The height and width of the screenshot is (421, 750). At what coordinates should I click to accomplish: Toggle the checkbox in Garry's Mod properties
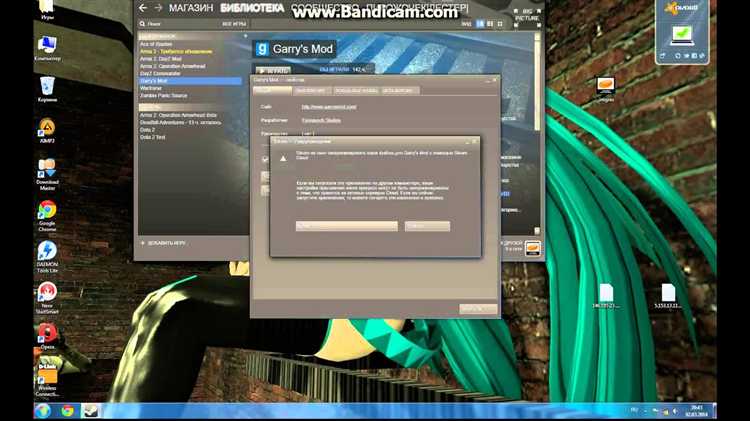[265, 159]
